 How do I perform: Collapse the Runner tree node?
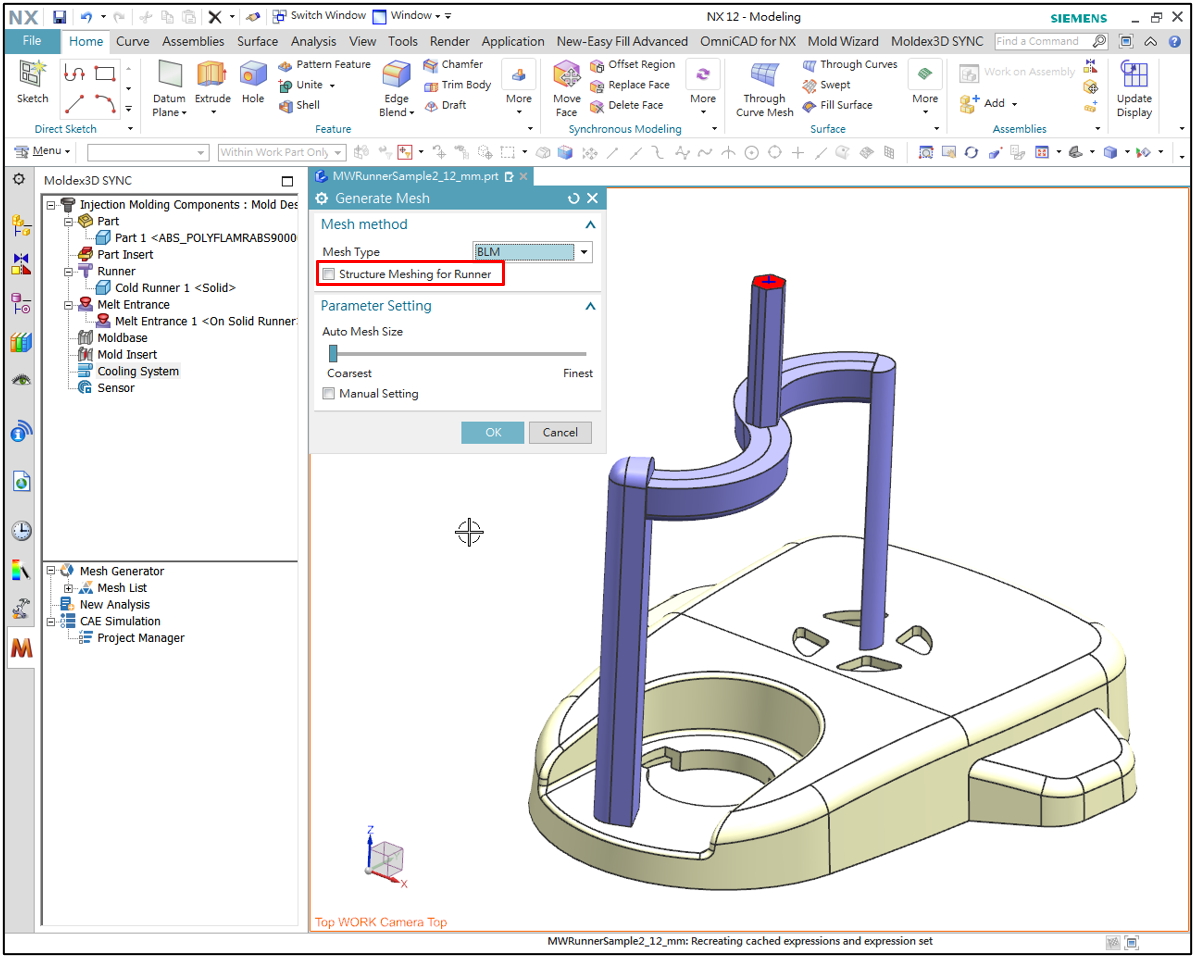coord(69,271)
